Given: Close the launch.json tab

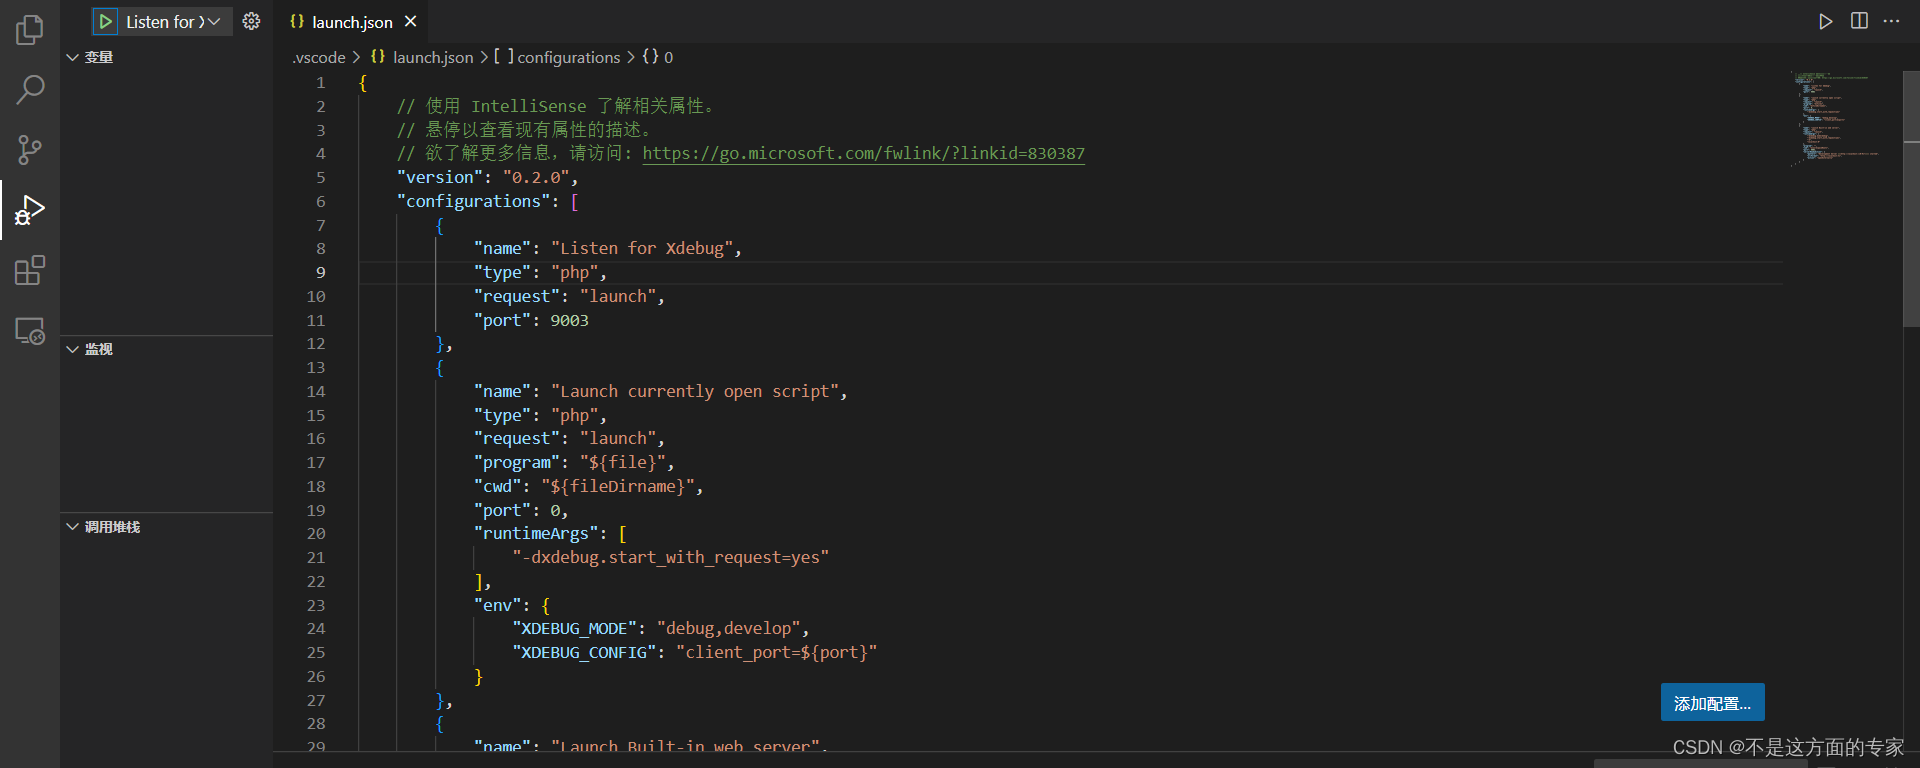Looking at the screenshot, I should pos(410,21).
